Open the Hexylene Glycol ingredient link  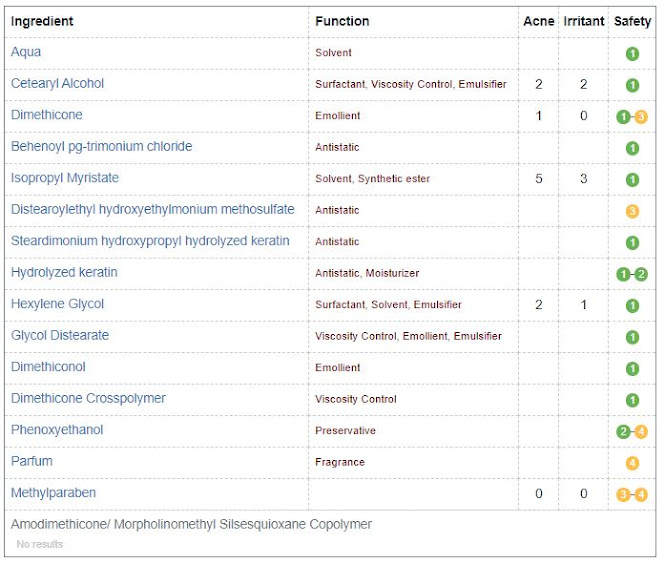click(57, 304)
